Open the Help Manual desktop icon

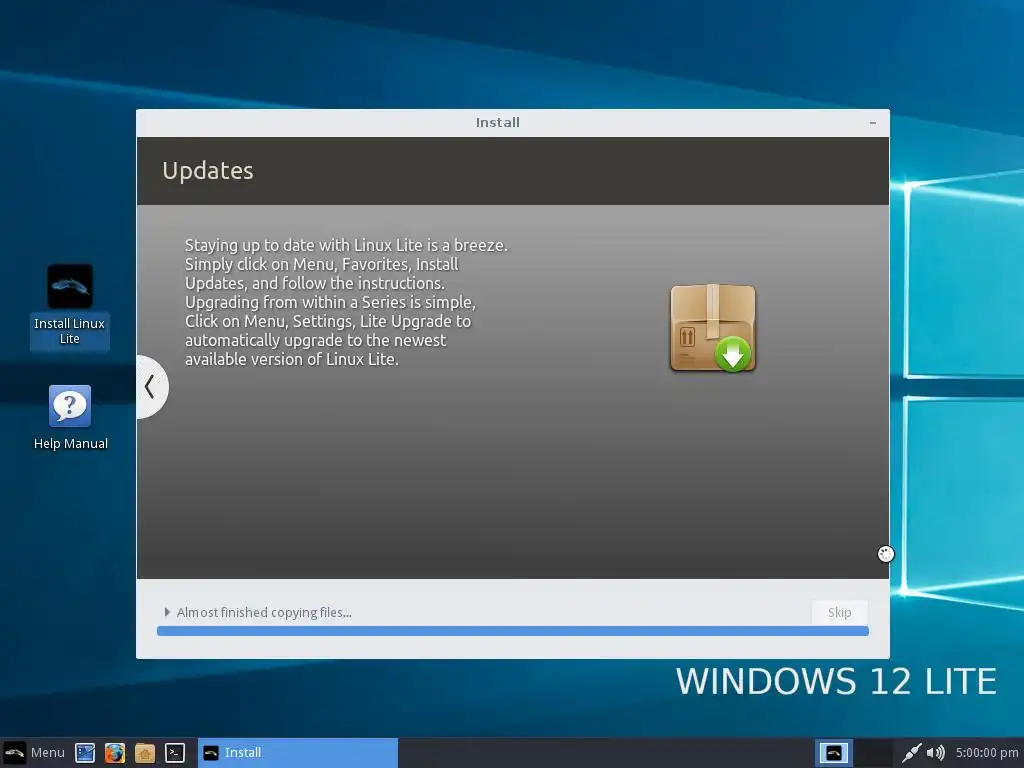pos(70,418)
